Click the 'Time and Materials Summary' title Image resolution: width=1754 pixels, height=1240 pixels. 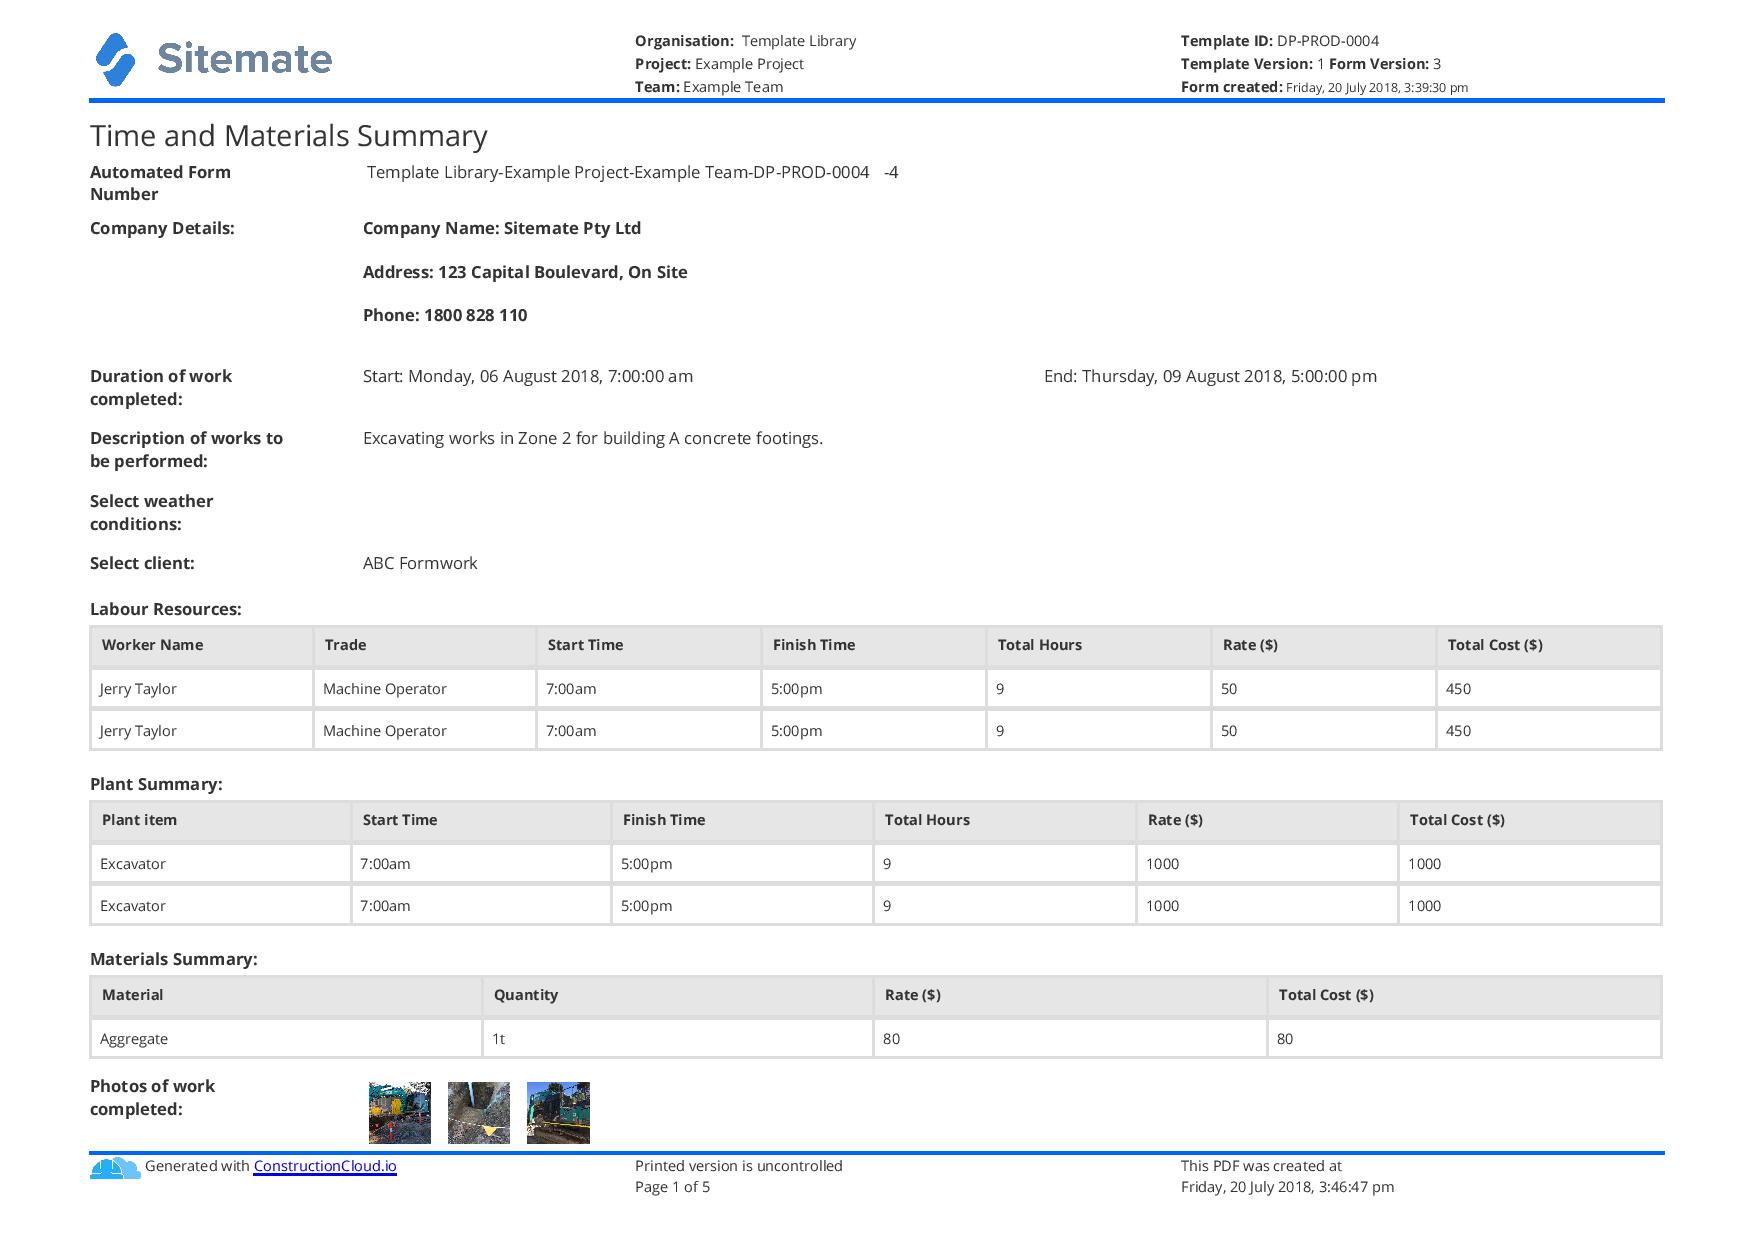coord(289,136)
